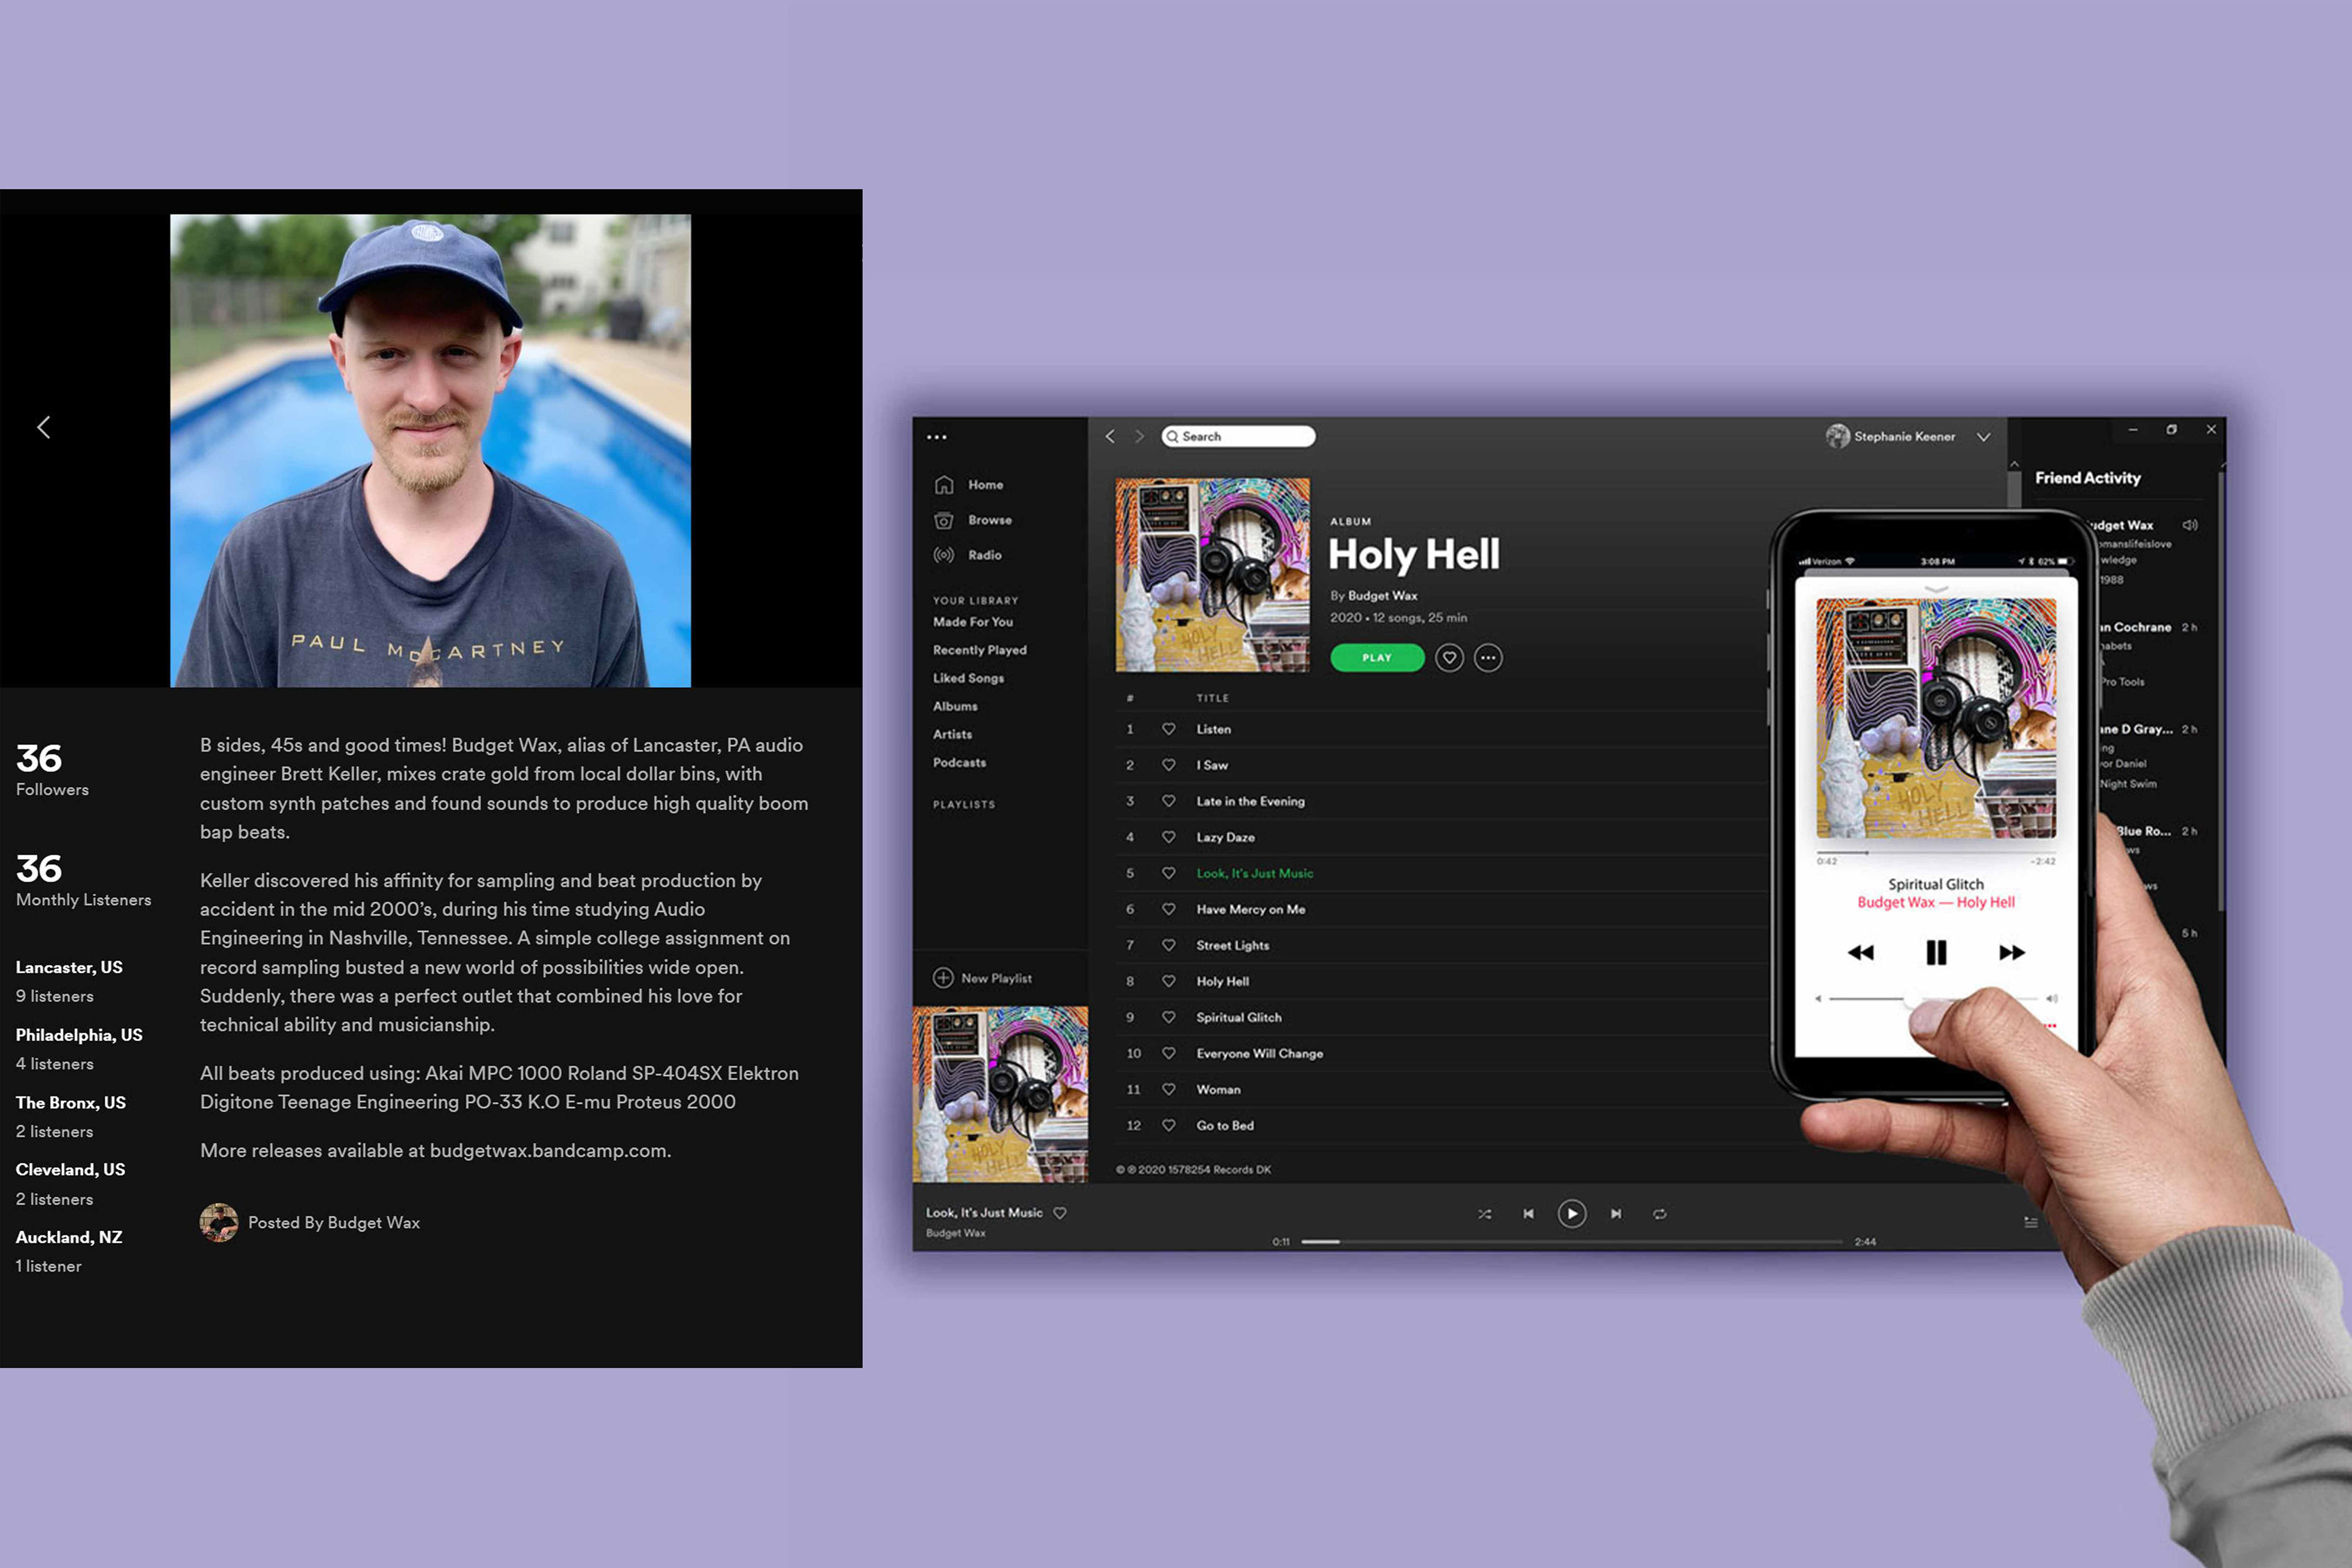Click the Home house icon
This screenshot has height=1568, width=2352.
point(943,485)
